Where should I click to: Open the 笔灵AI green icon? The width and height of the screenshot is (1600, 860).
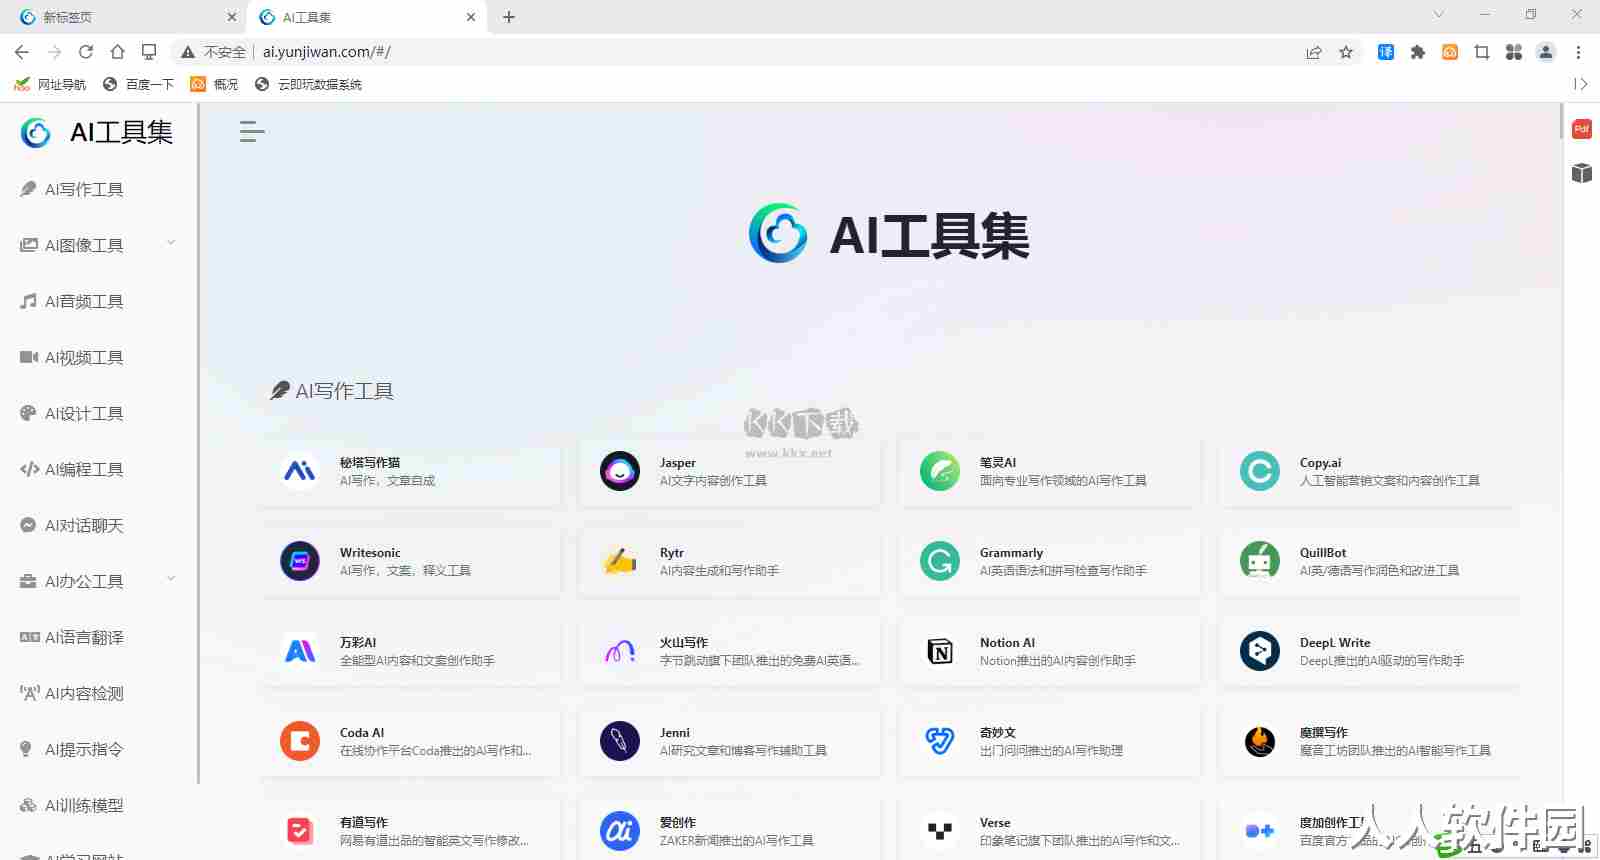click(x=940, y=471)
